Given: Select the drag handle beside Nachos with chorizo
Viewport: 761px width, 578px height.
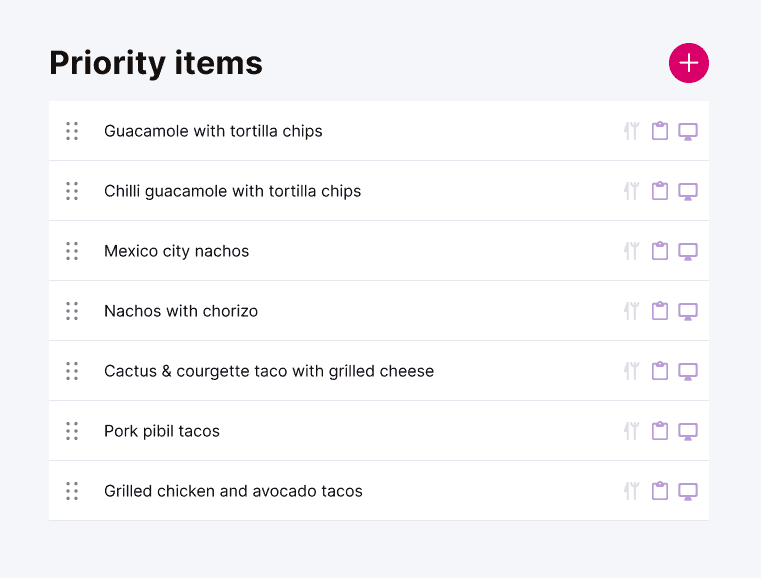Looking at the screenshot, I should tap(72, 311).
